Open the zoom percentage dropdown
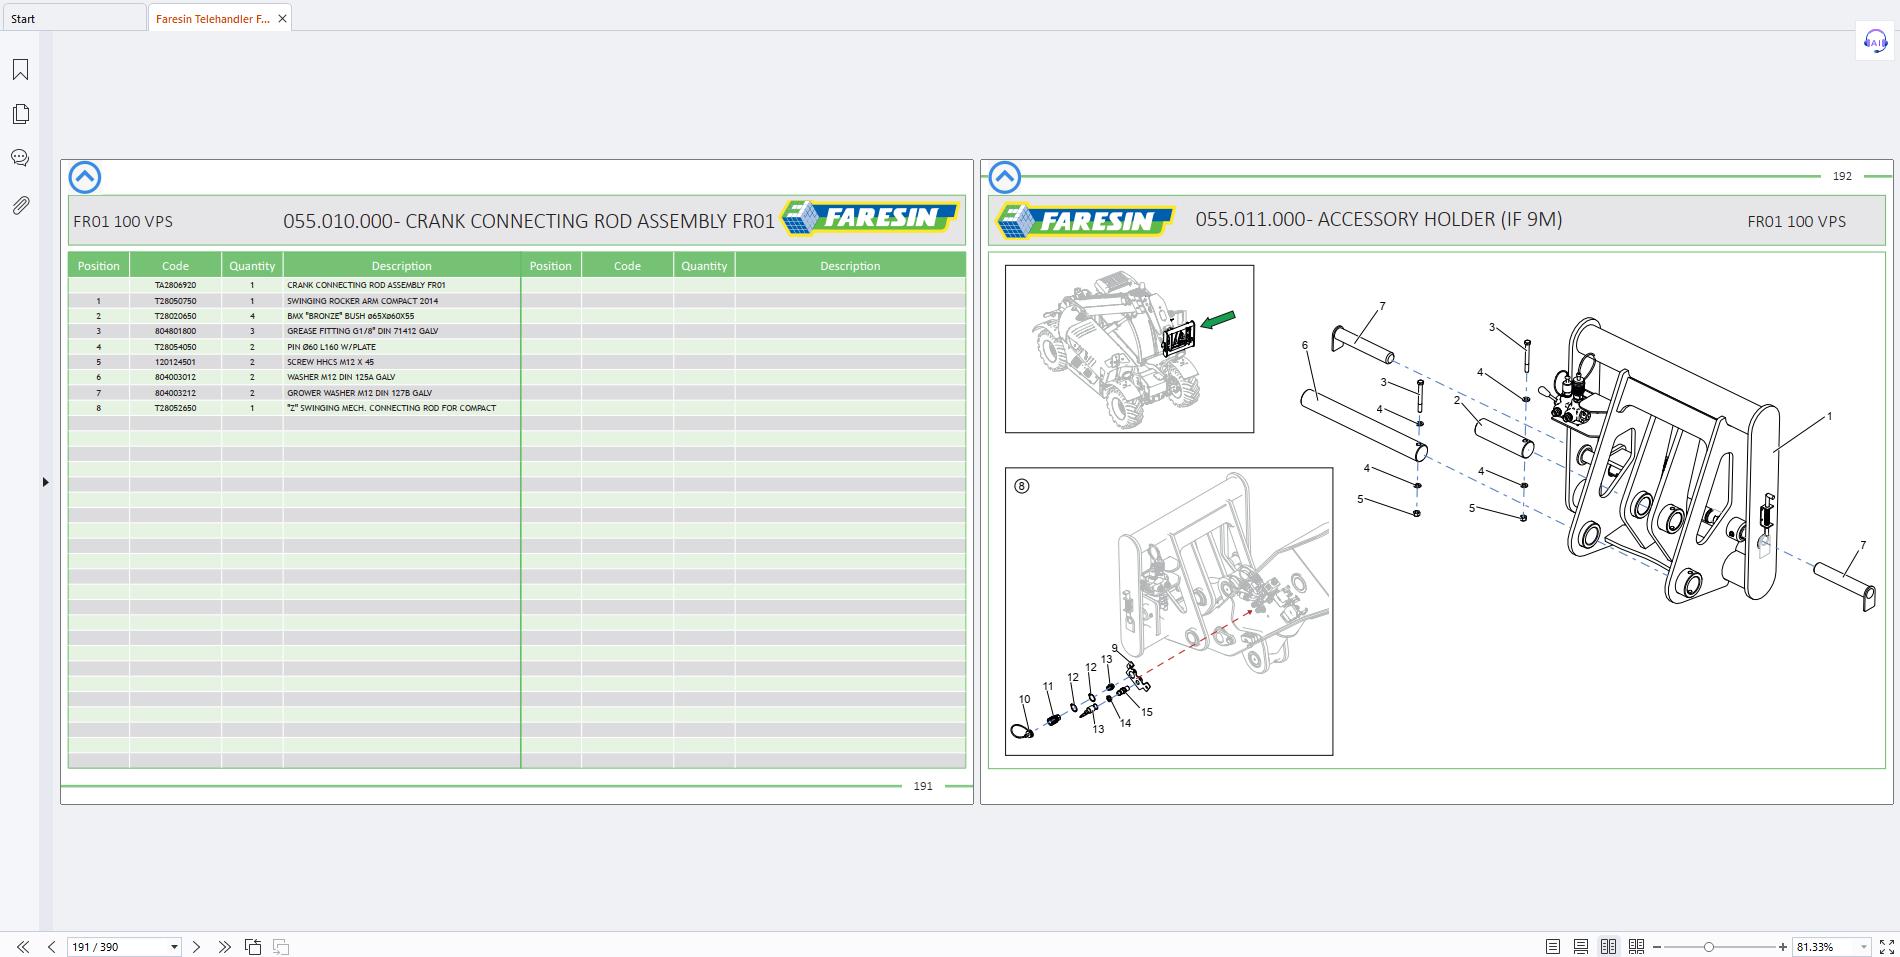This screenshot has width=1900, height=957. [1863, 946]
